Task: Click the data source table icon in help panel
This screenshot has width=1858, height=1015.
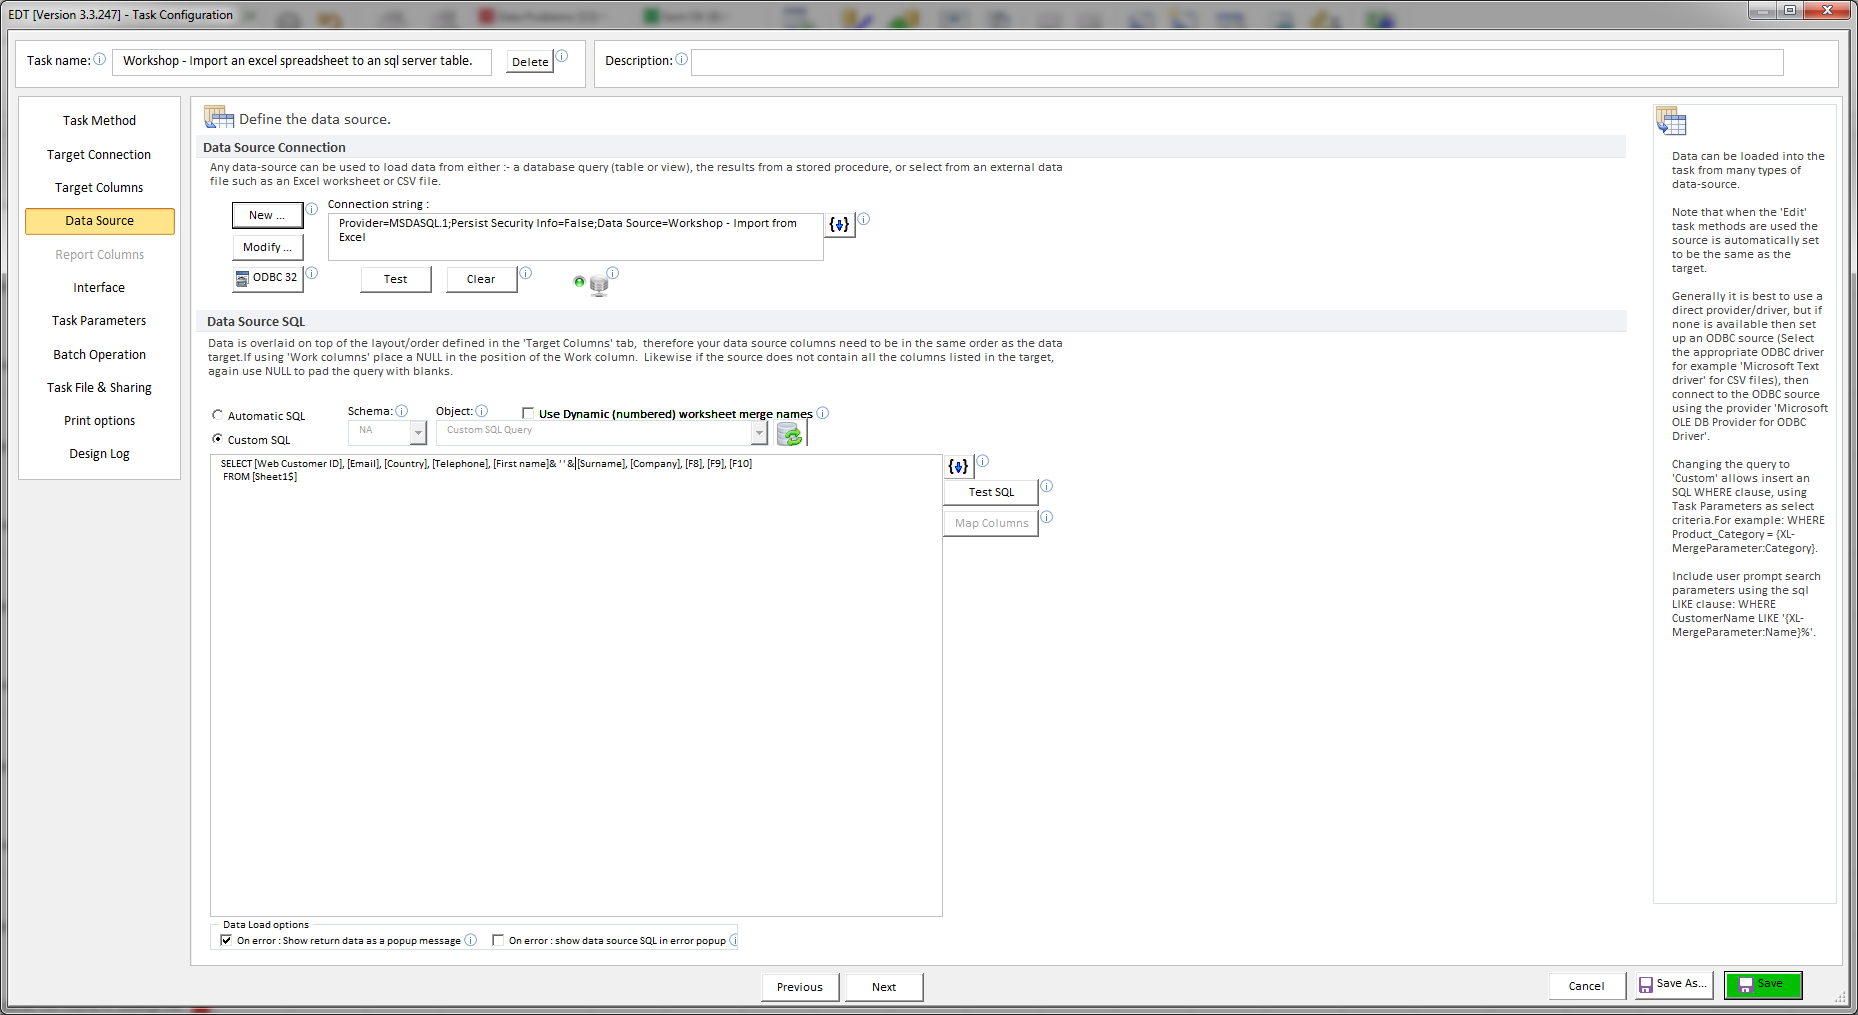Action: [1671, 122]
